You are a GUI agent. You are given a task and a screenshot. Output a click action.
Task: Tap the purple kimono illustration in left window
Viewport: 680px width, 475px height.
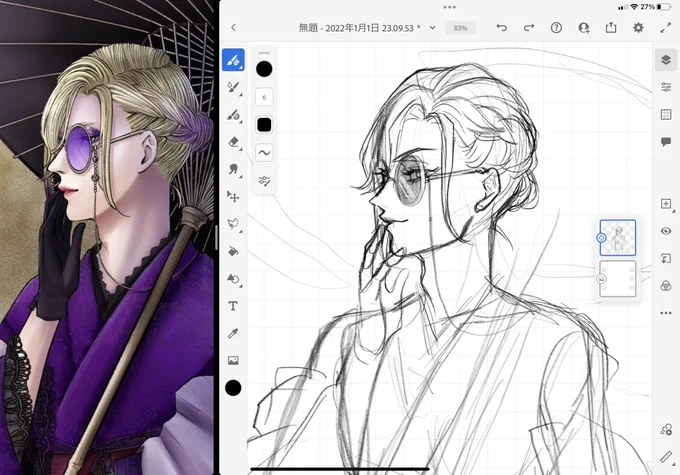click(x=107, y=237)
